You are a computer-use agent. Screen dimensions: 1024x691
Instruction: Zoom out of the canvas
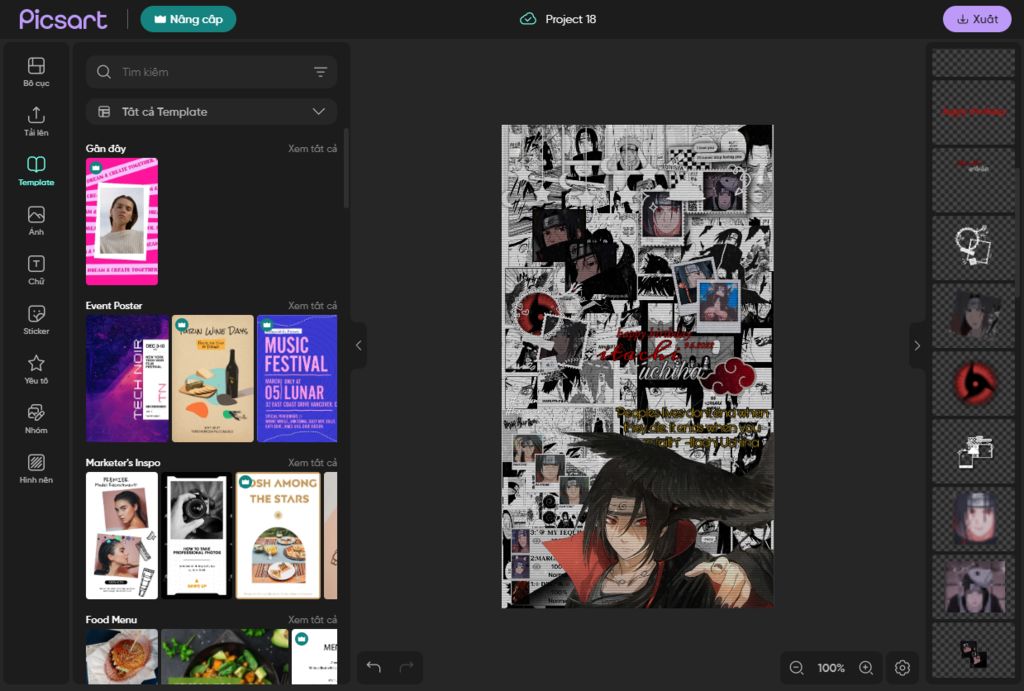tap(796, 667)
